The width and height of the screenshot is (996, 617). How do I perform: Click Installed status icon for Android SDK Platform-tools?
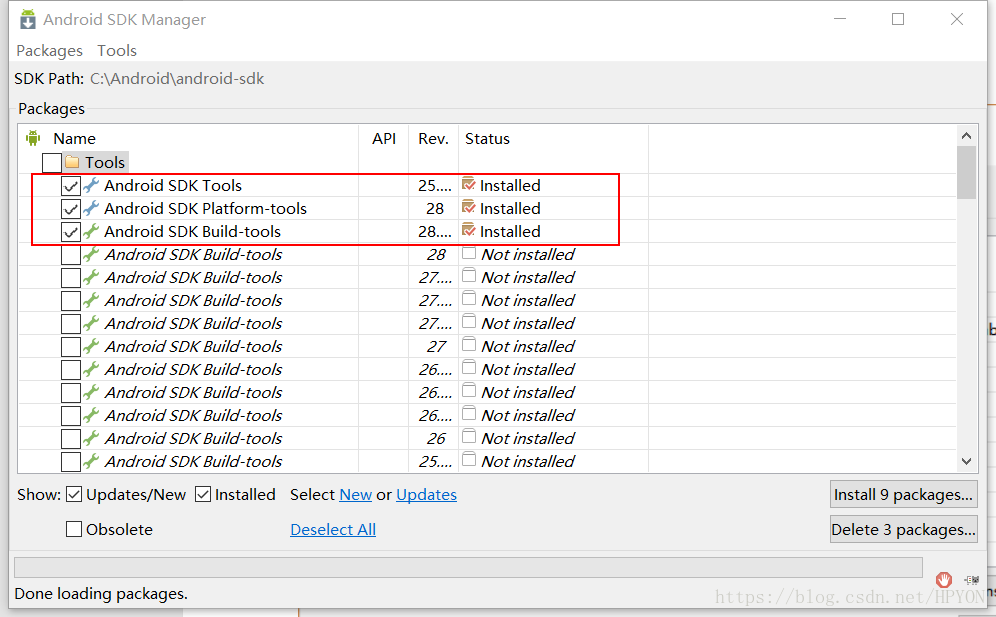point(469,207)
